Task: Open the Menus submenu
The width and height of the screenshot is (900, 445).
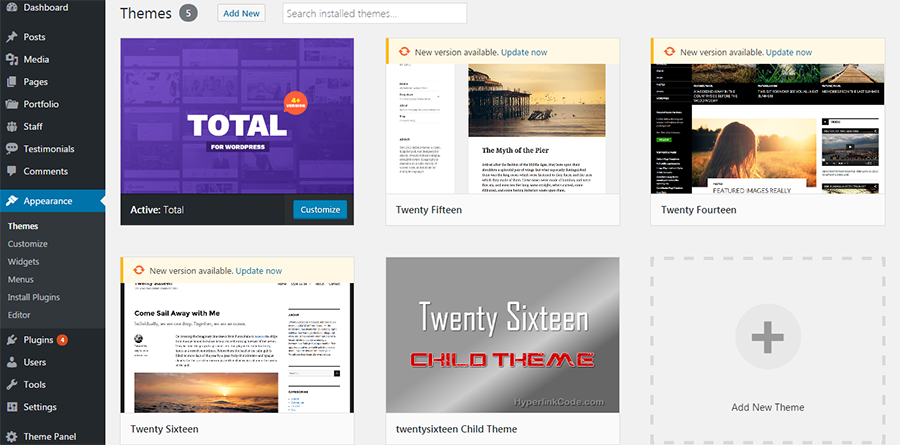Action: 21,280
